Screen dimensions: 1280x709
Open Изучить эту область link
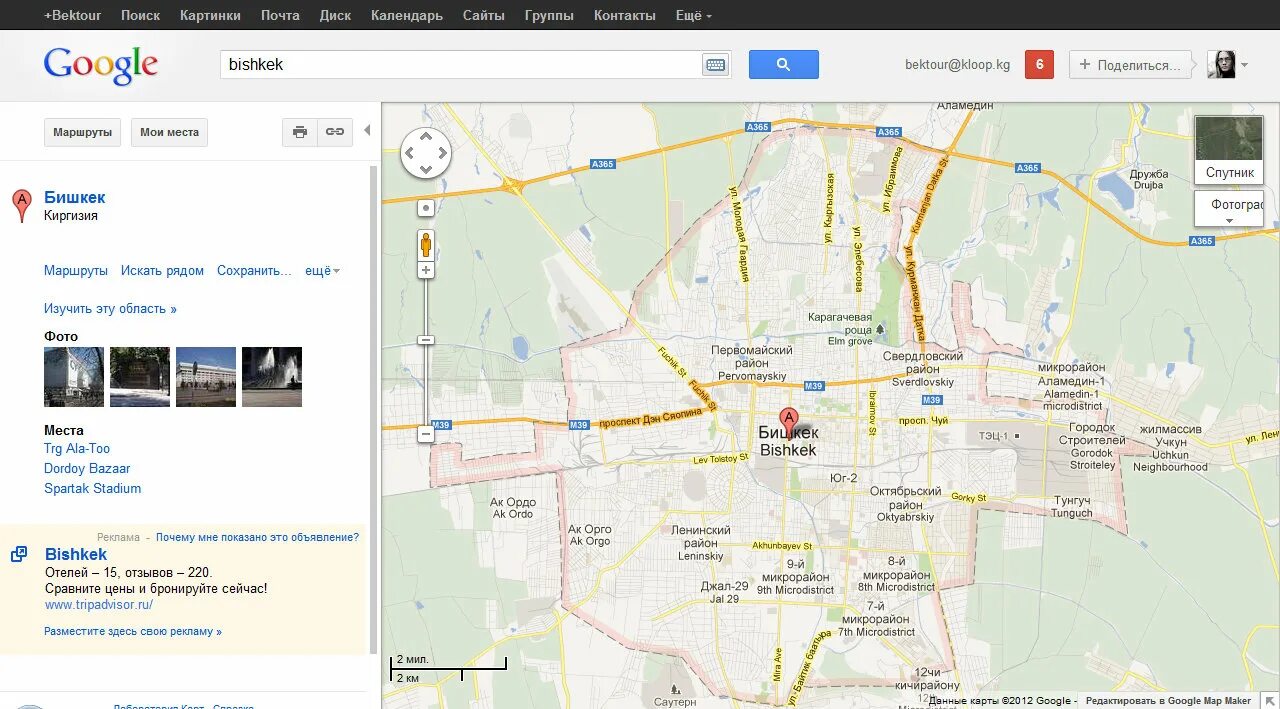[110, 309]
